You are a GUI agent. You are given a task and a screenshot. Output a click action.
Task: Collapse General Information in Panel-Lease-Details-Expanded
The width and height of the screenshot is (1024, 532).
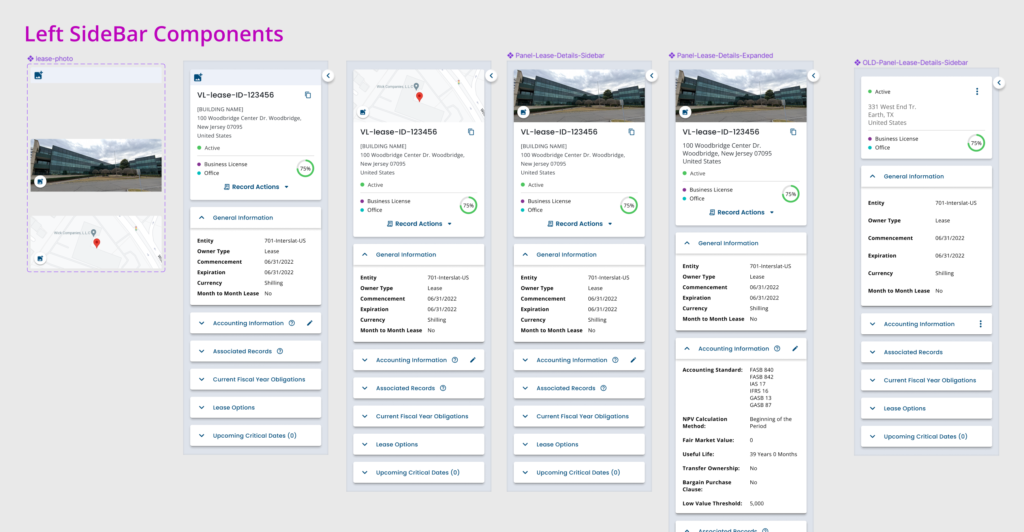(685, 243)
